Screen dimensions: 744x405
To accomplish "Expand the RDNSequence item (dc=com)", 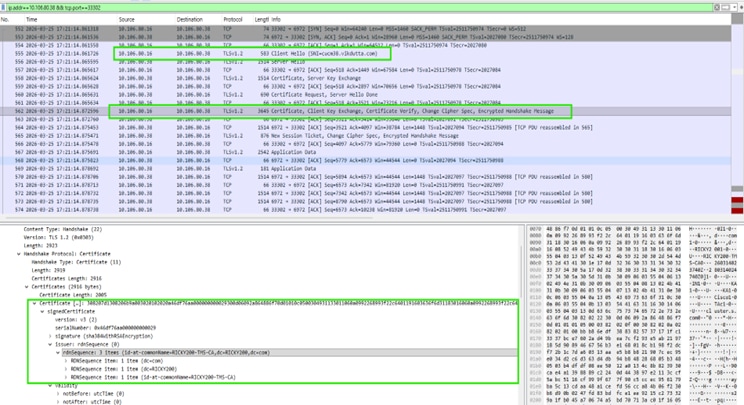I will 66,361.
